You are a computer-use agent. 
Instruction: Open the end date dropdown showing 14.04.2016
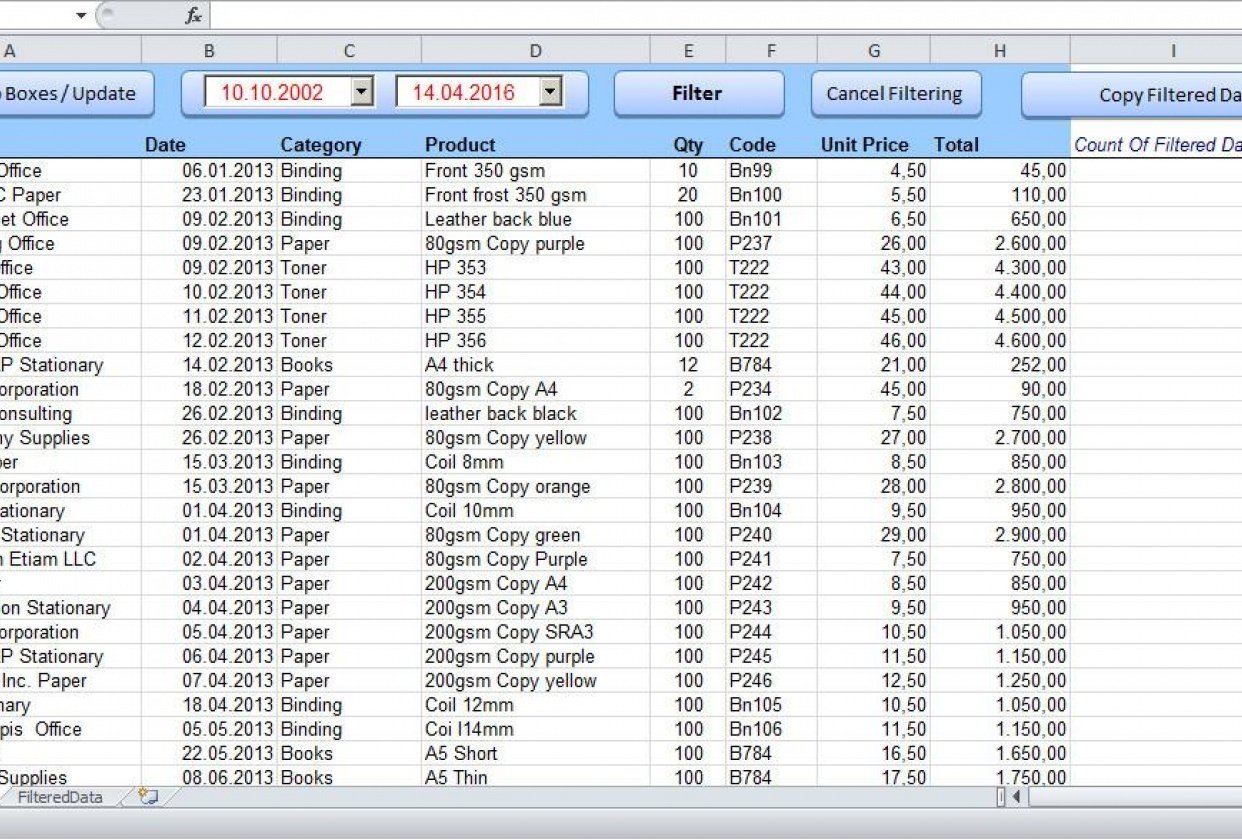point(550,90)
